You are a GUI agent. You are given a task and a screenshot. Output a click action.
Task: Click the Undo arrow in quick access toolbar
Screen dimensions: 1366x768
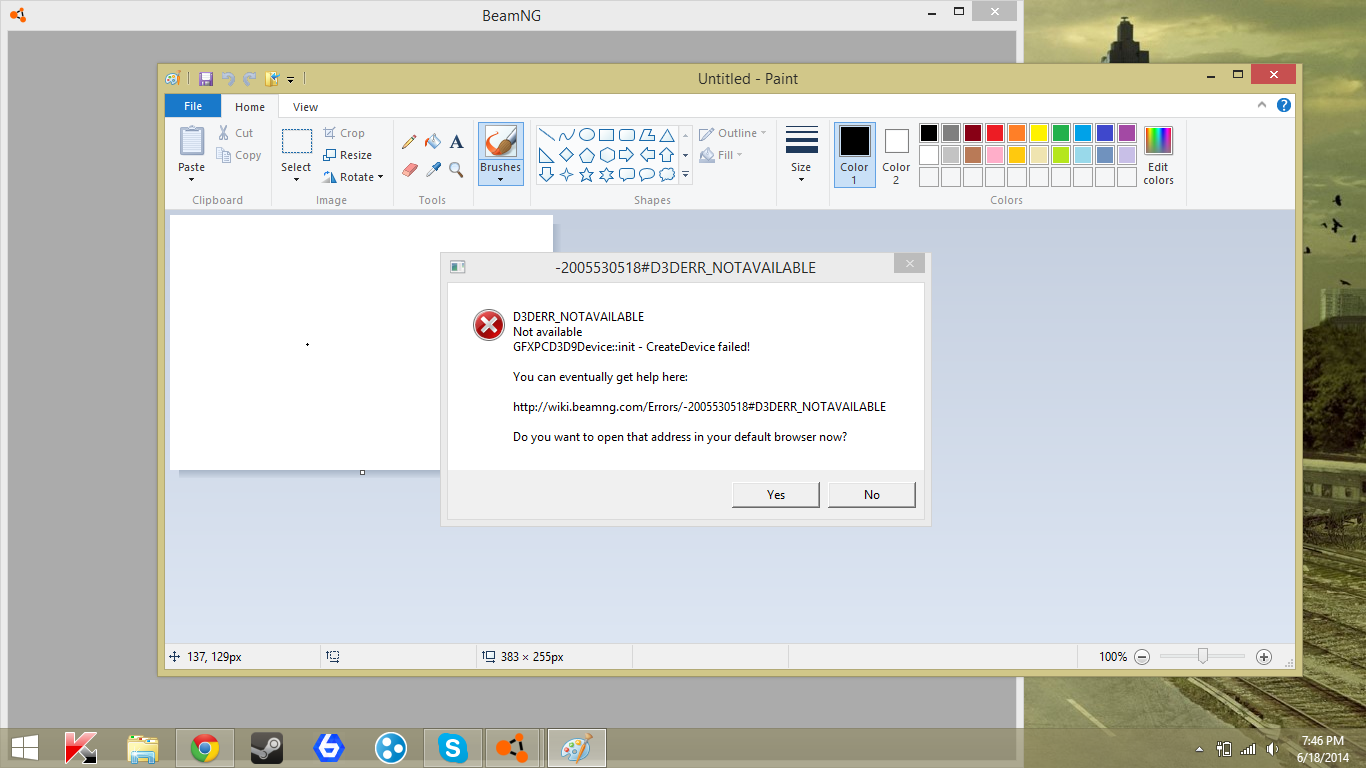pyautogui.click(x=228, y=79)
